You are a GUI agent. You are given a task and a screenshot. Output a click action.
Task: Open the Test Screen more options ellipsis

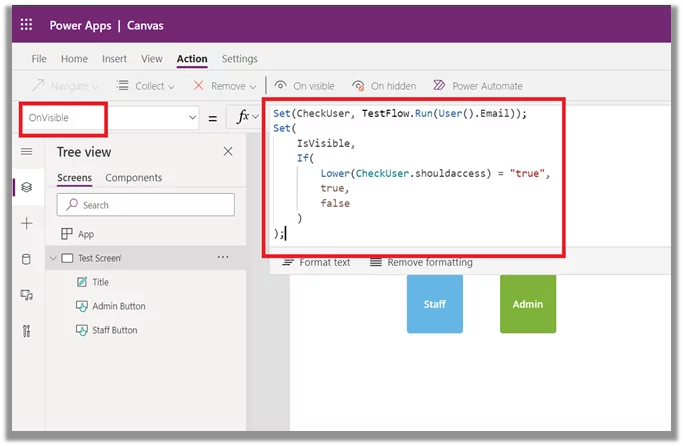pyautogui.click(x=223, y=257)
